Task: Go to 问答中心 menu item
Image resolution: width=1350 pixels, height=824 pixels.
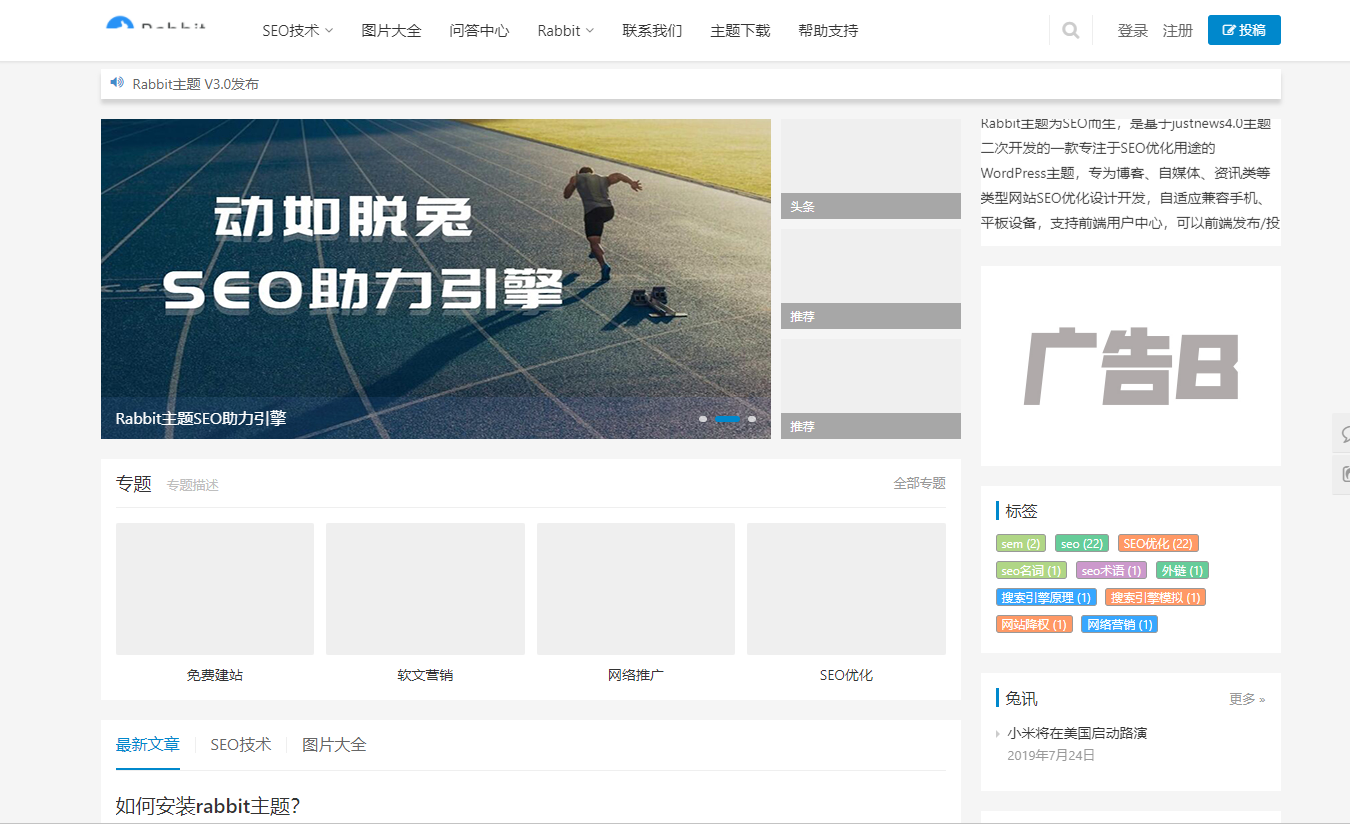Action: [479, 31]
